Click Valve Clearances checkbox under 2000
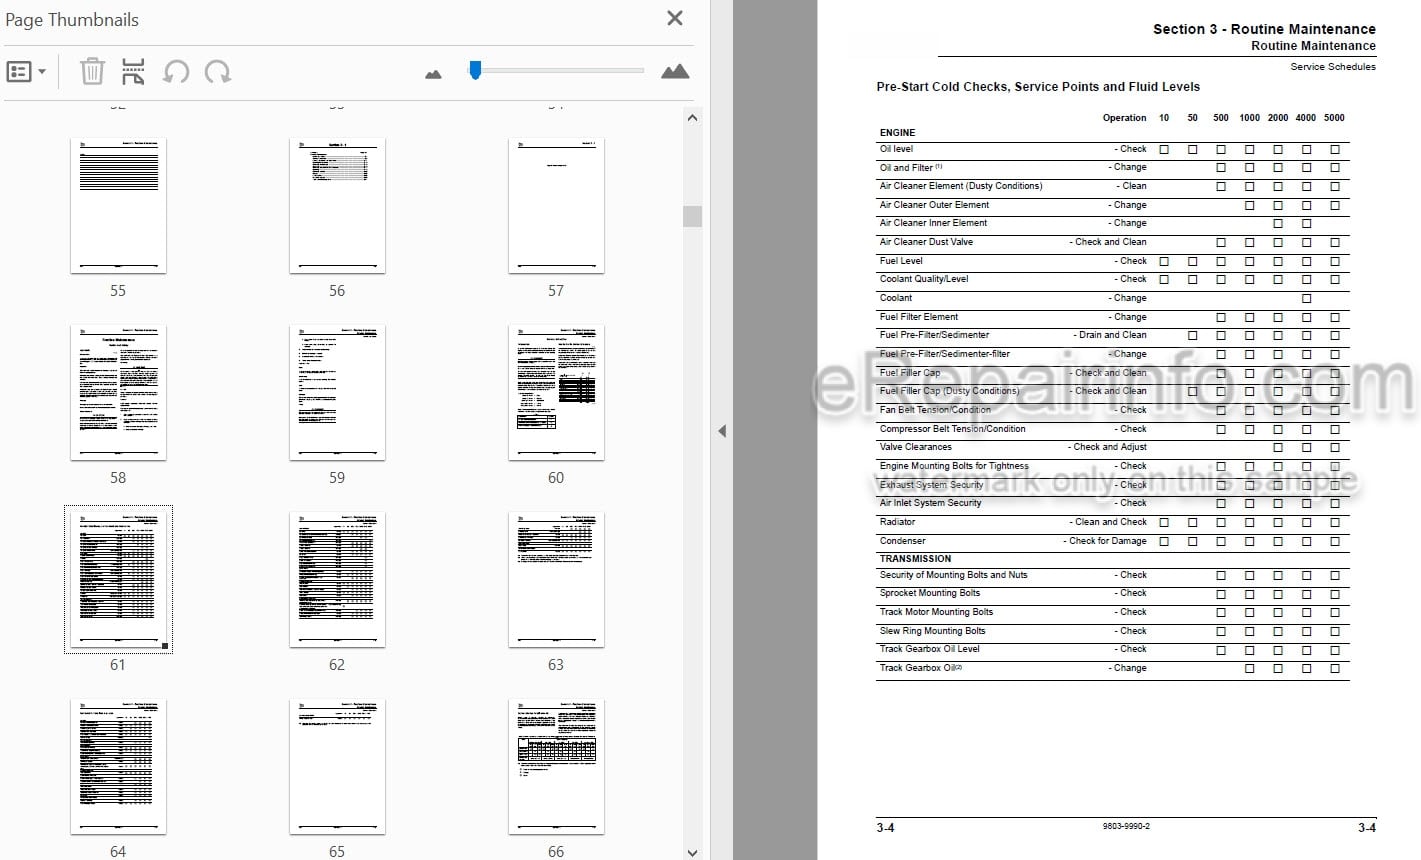Image resolution: width=1421 pixels, height=860 pixels. point(1278,448)
